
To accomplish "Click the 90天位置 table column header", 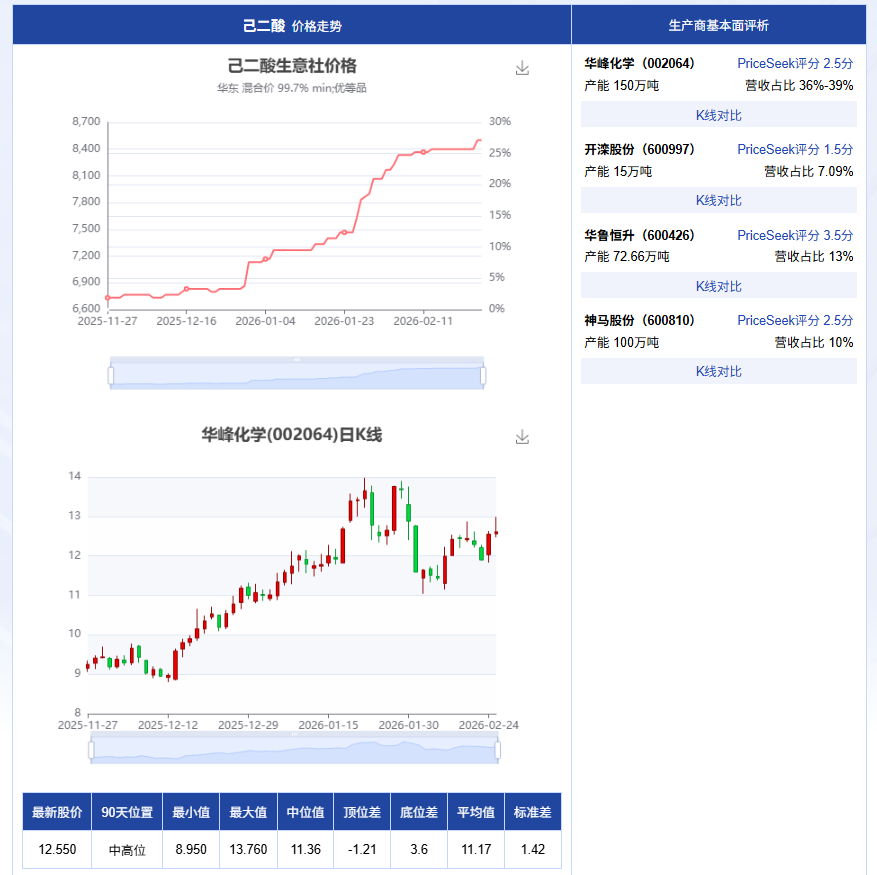I will point(127,812).
